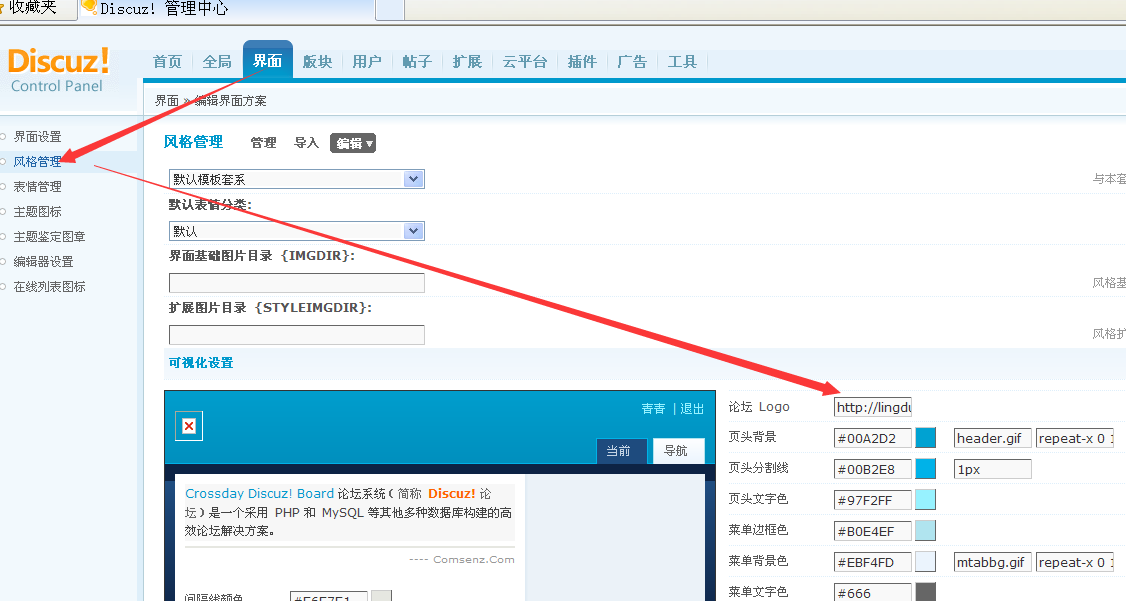Click the Discuz! Control Panel logo

point(58,70)
